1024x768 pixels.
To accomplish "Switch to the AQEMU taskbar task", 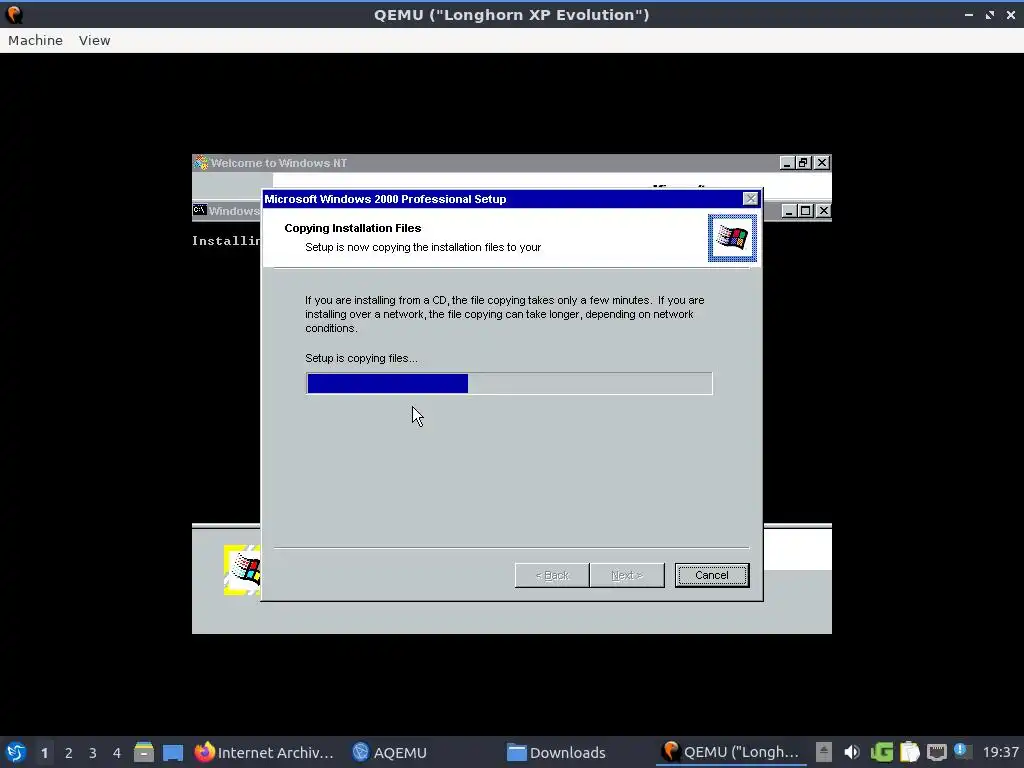I will [x=390, y=752].
